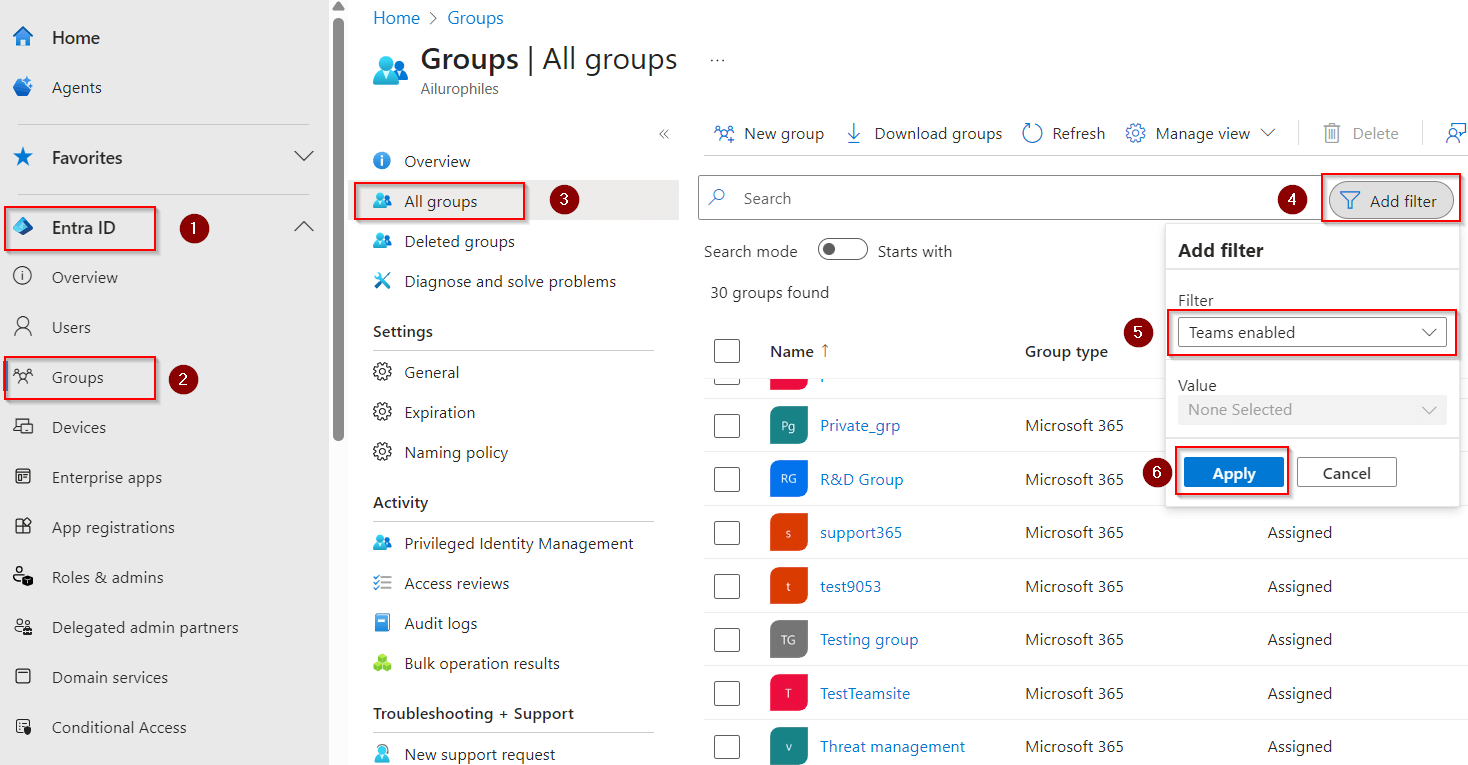
Task: Open the Delete trash icon in toolbar
Action: [x=1331, y=132]
